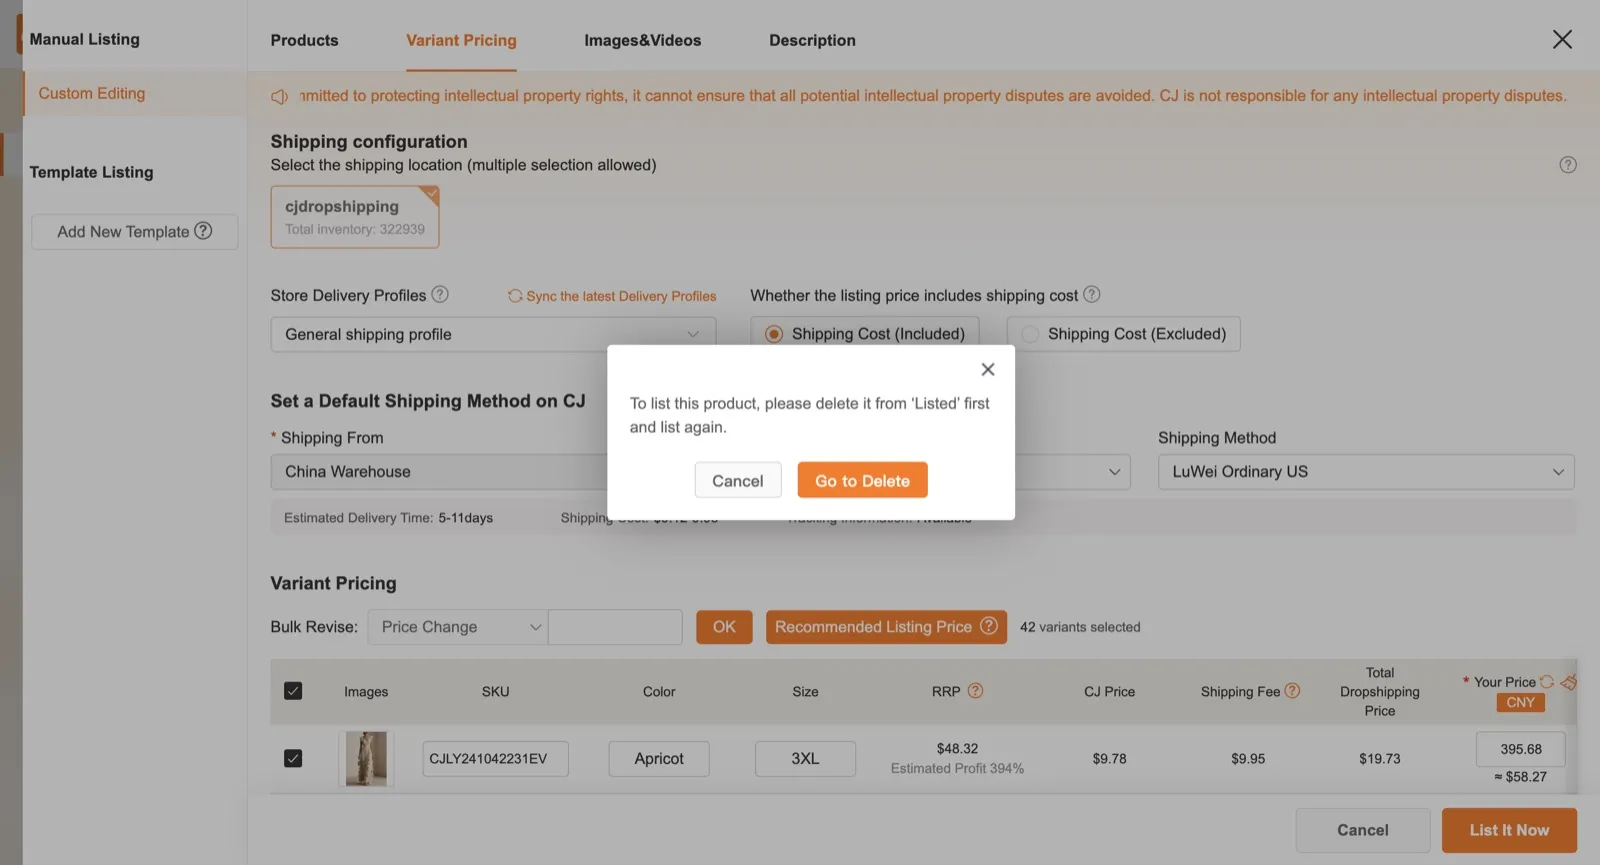
Task: Select the Shipping Cost (Excluded) radio button
Action: click(x=1030, y=334)
